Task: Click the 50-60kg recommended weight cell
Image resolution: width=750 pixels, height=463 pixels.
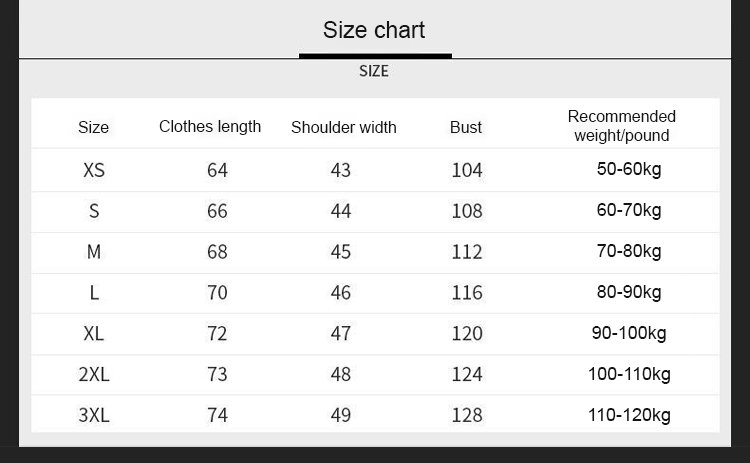Action: point(629,169)
